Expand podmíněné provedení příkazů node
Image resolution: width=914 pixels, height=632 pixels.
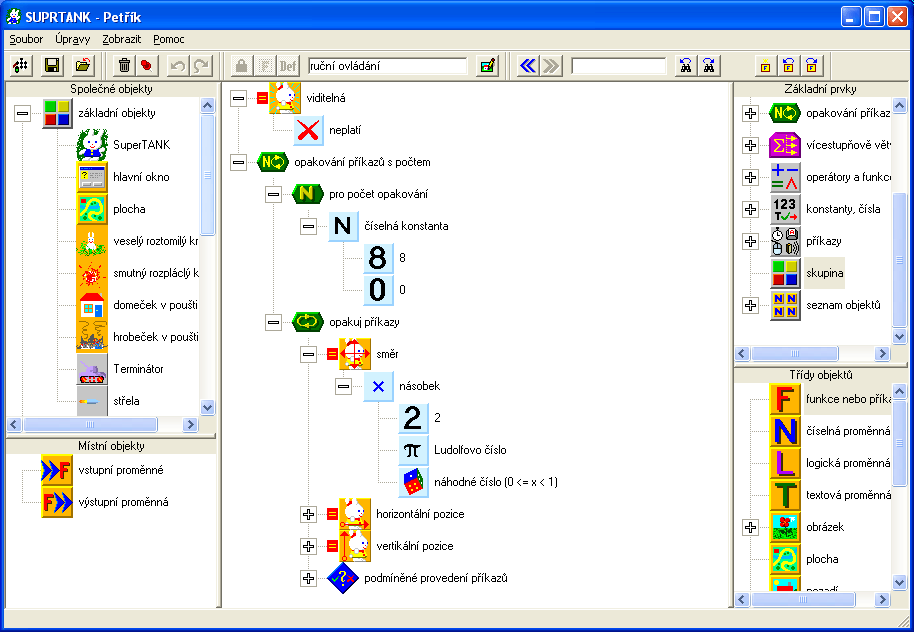point(308,578)
